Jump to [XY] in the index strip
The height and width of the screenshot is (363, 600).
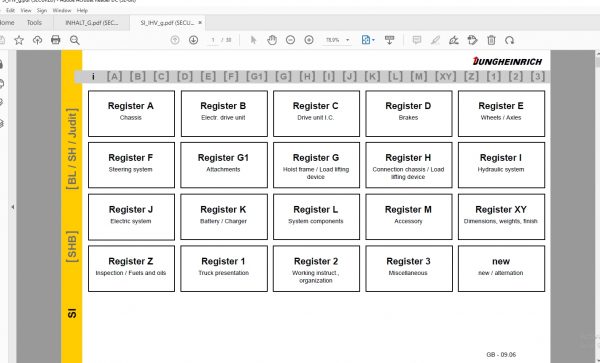point(446,77)
